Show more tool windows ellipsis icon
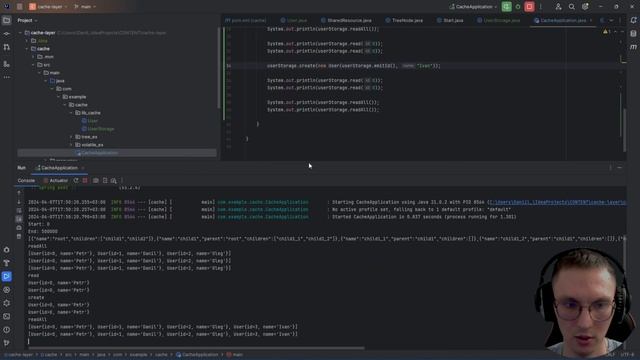 tap(7, 77)
